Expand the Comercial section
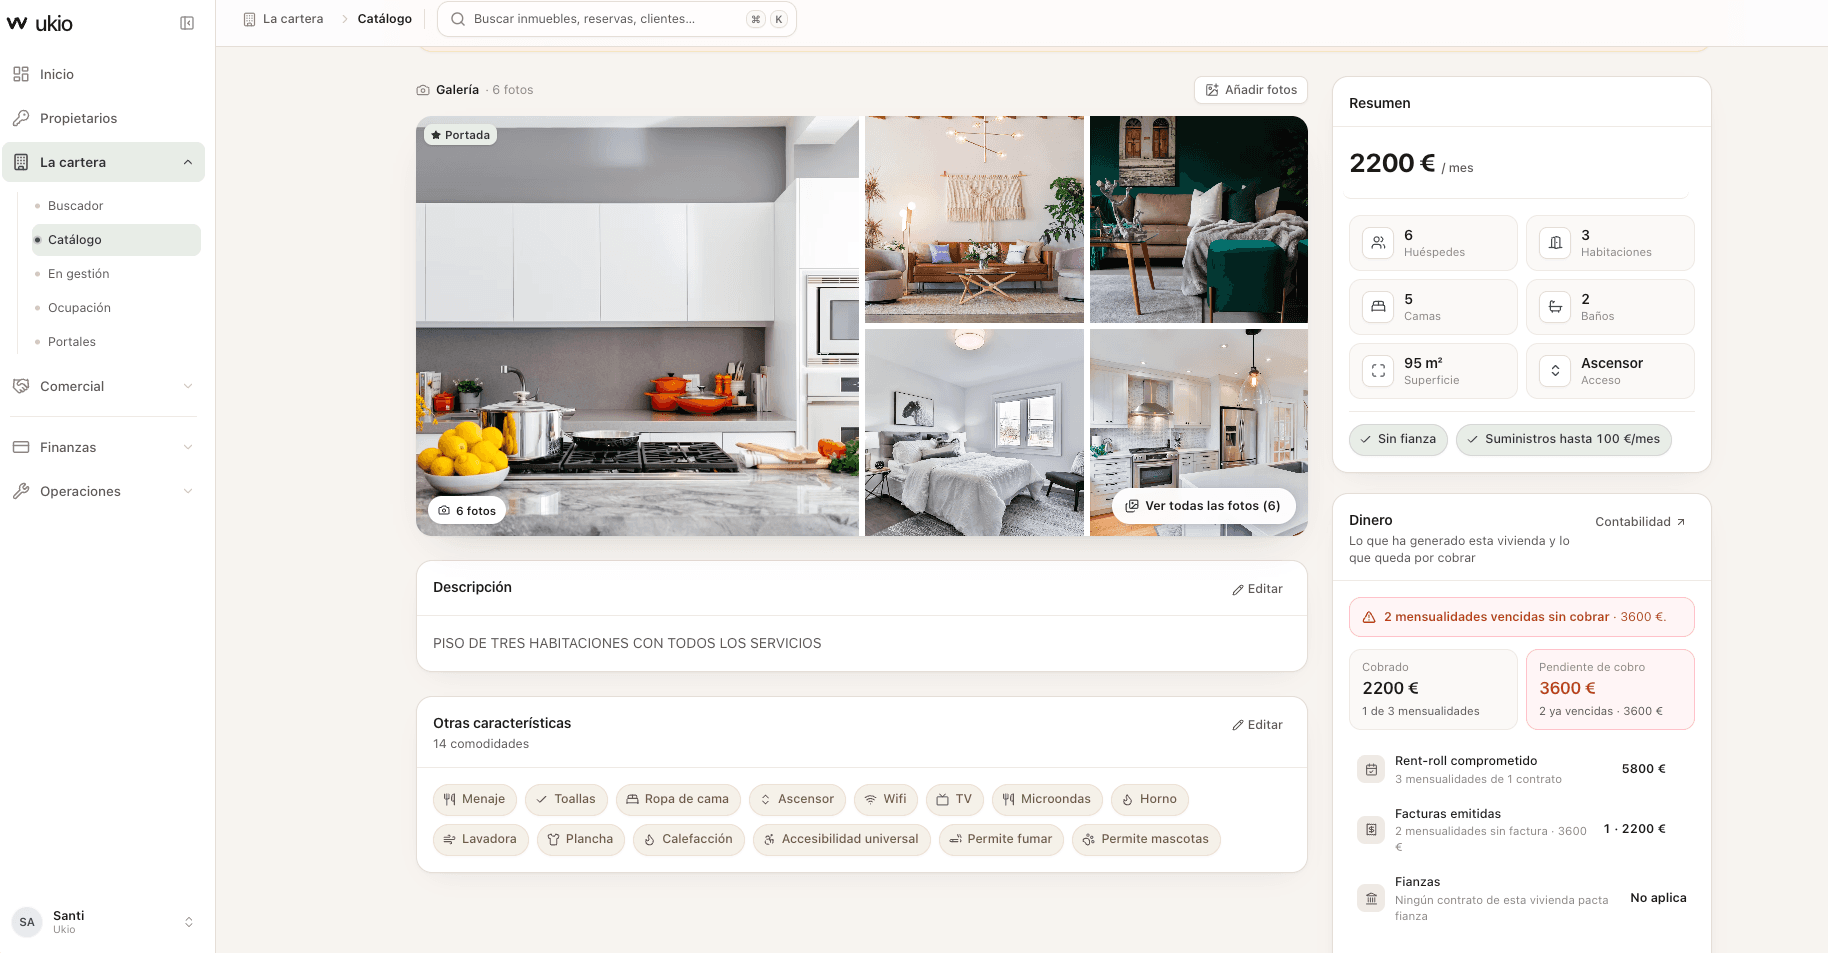 103,386
